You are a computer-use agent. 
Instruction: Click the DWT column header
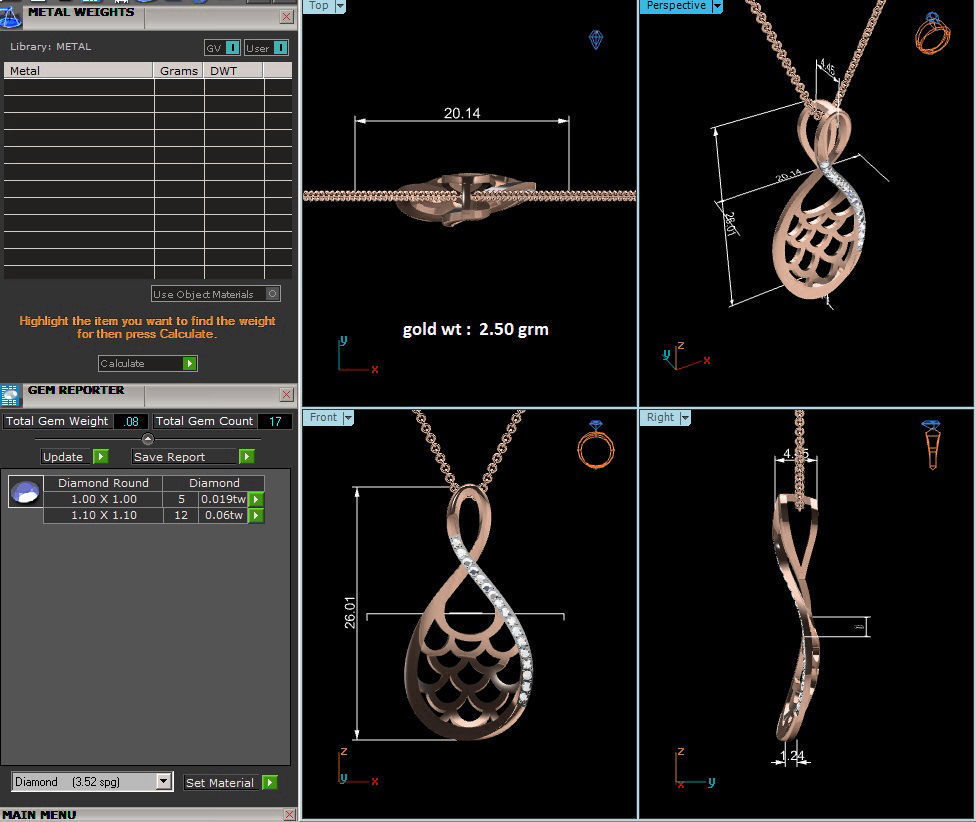tap(234, 70)
